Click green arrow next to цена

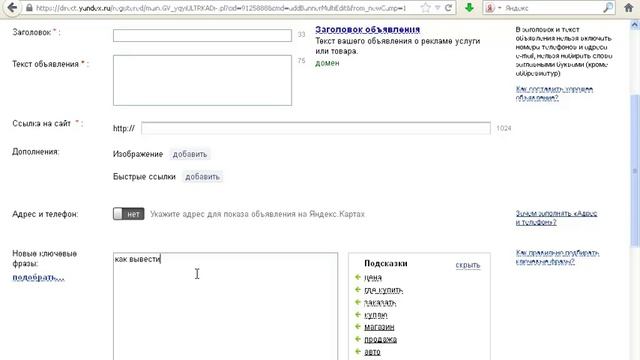pyautogui.click(x=358, y=277)
